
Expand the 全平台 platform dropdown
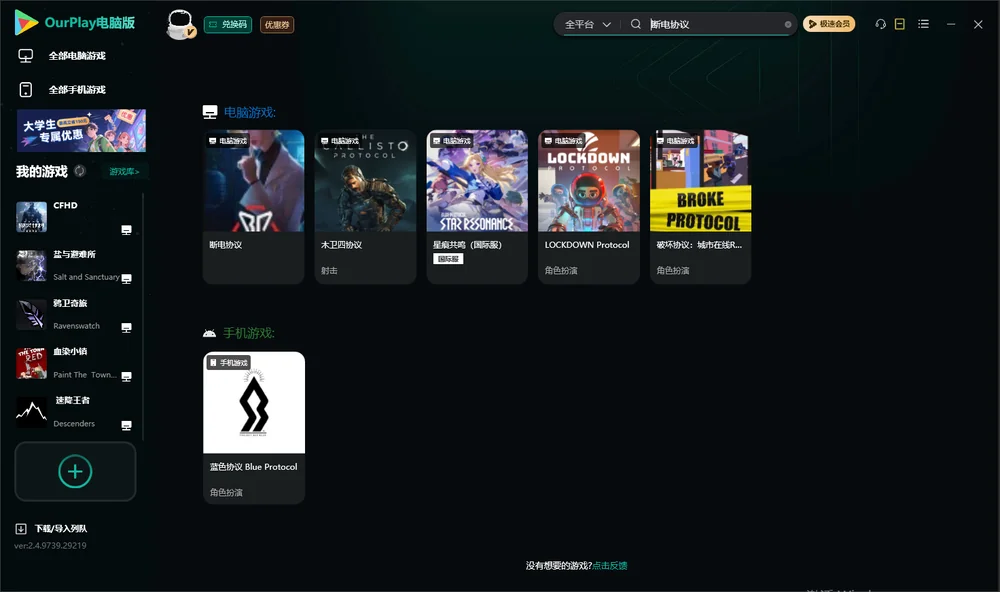[587, 24]
